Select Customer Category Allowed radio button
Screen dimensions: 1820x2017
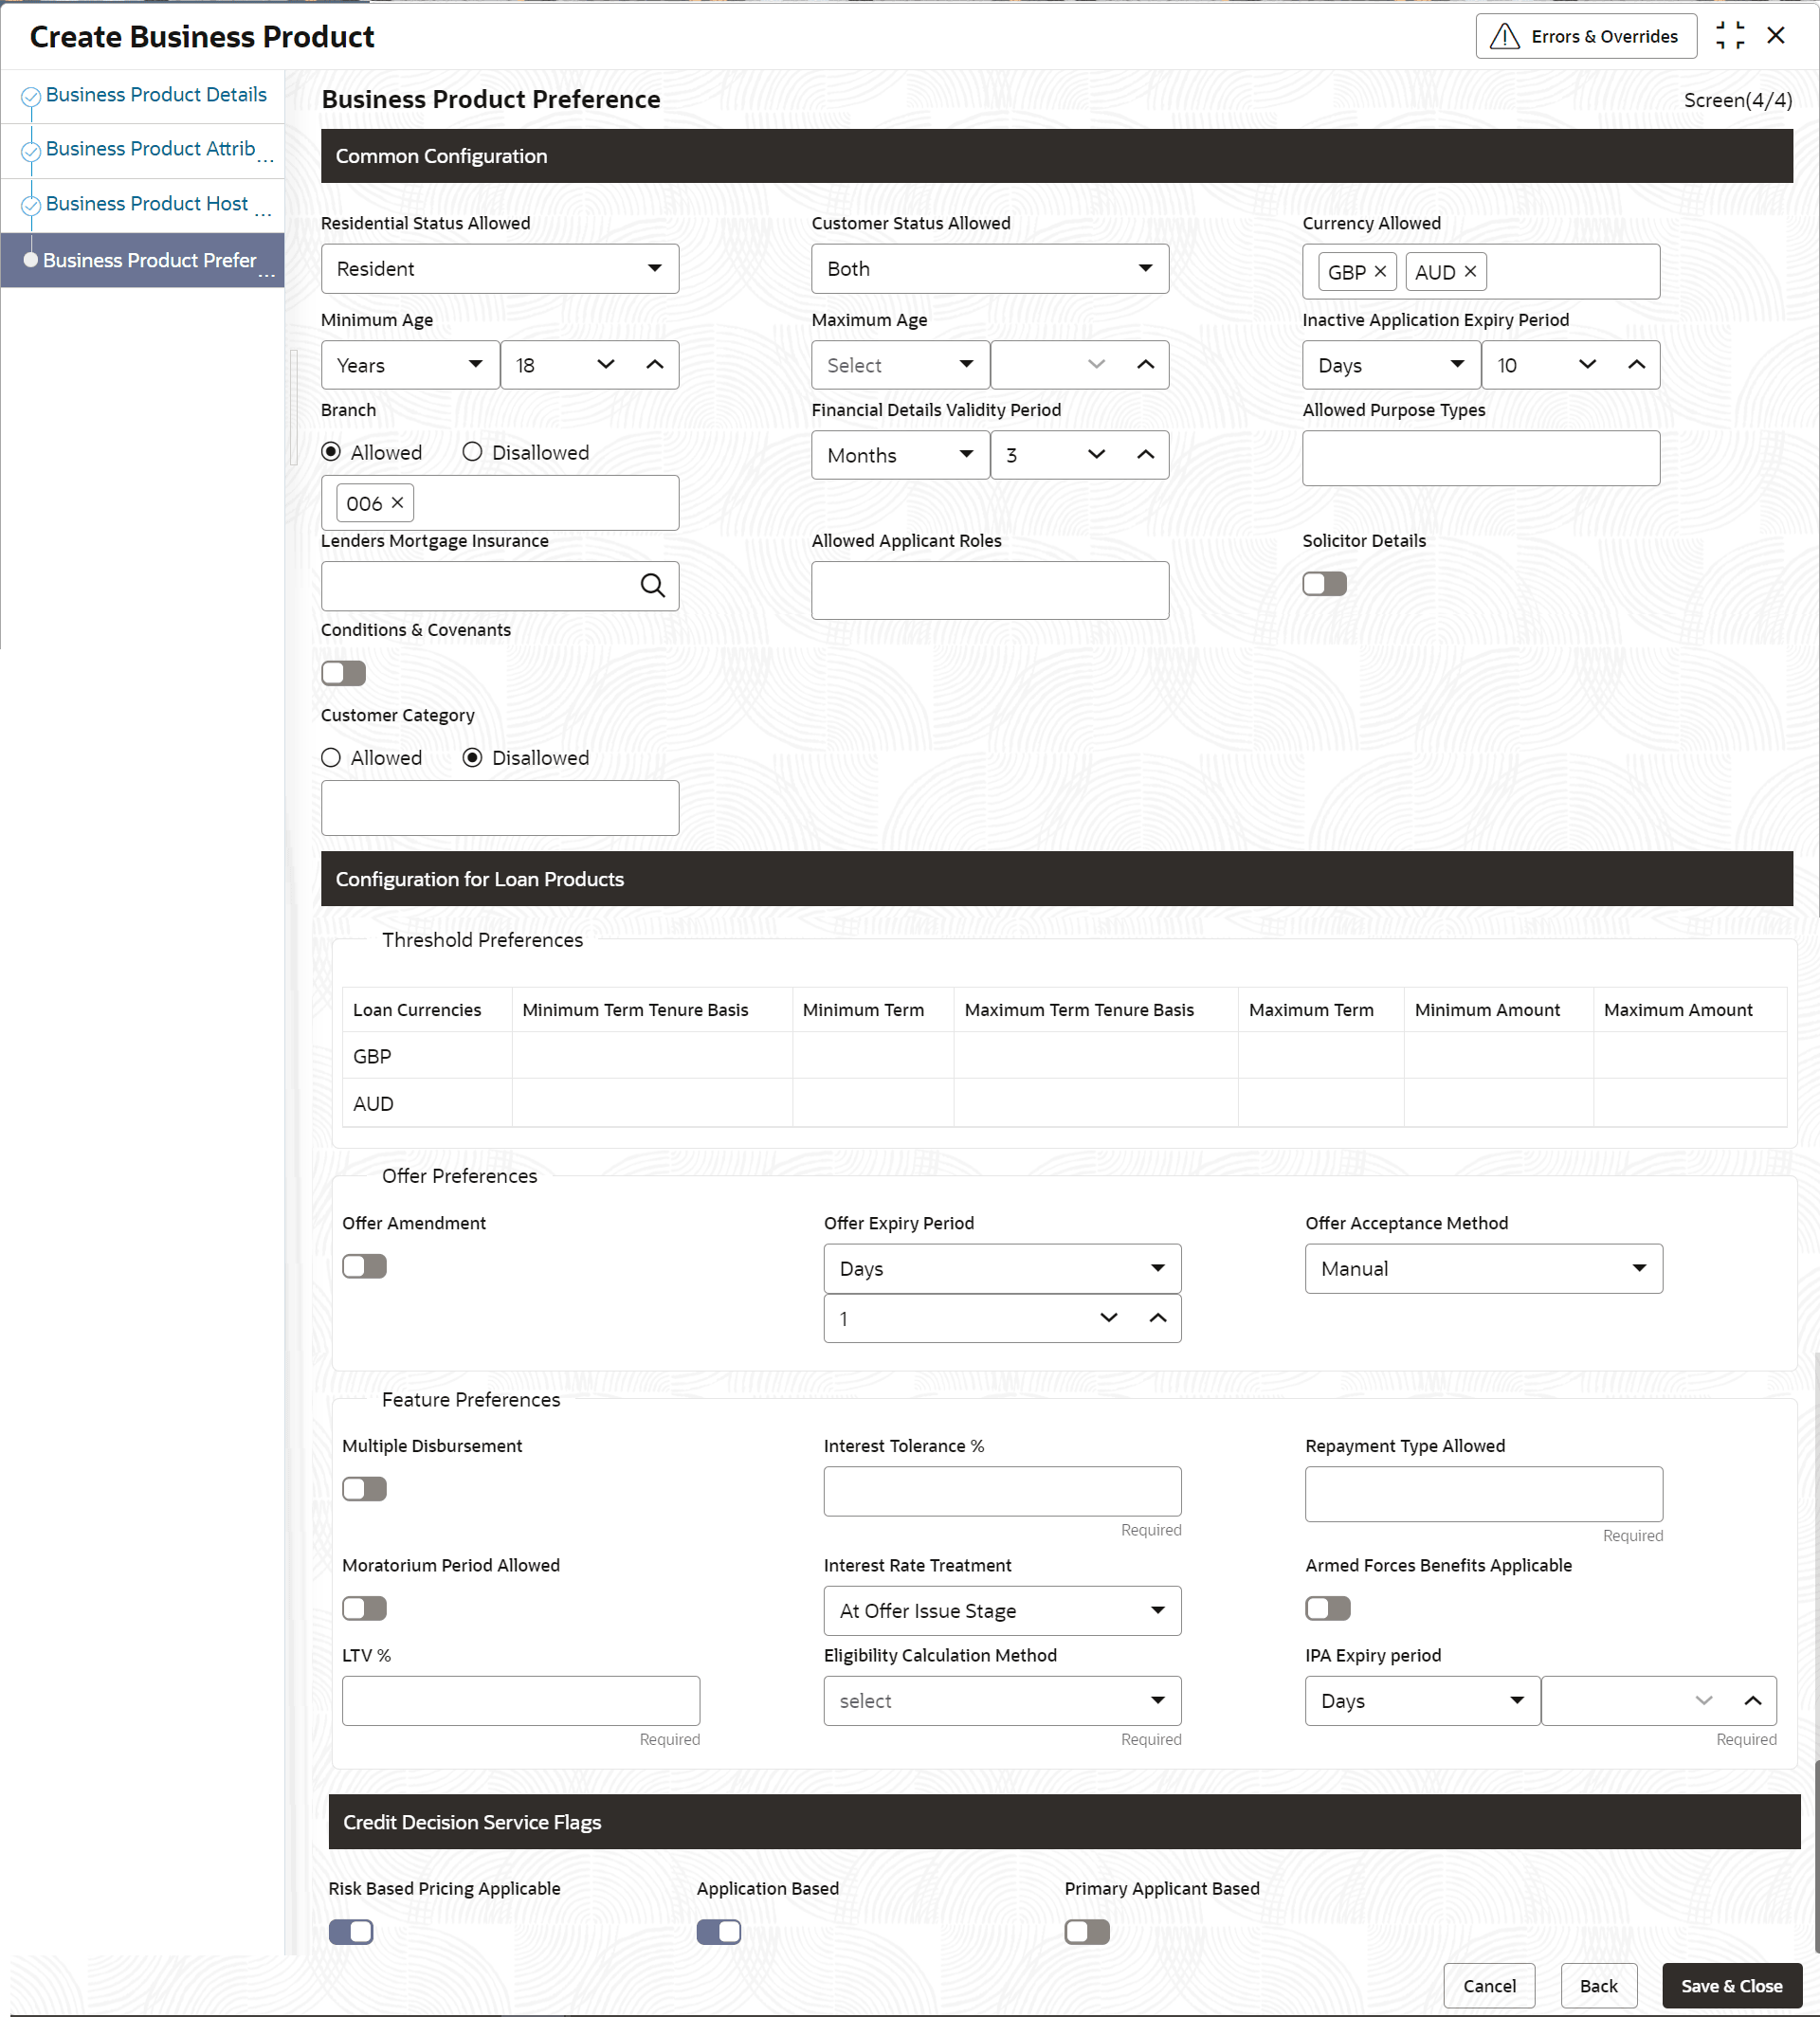[x=331, y=758]
